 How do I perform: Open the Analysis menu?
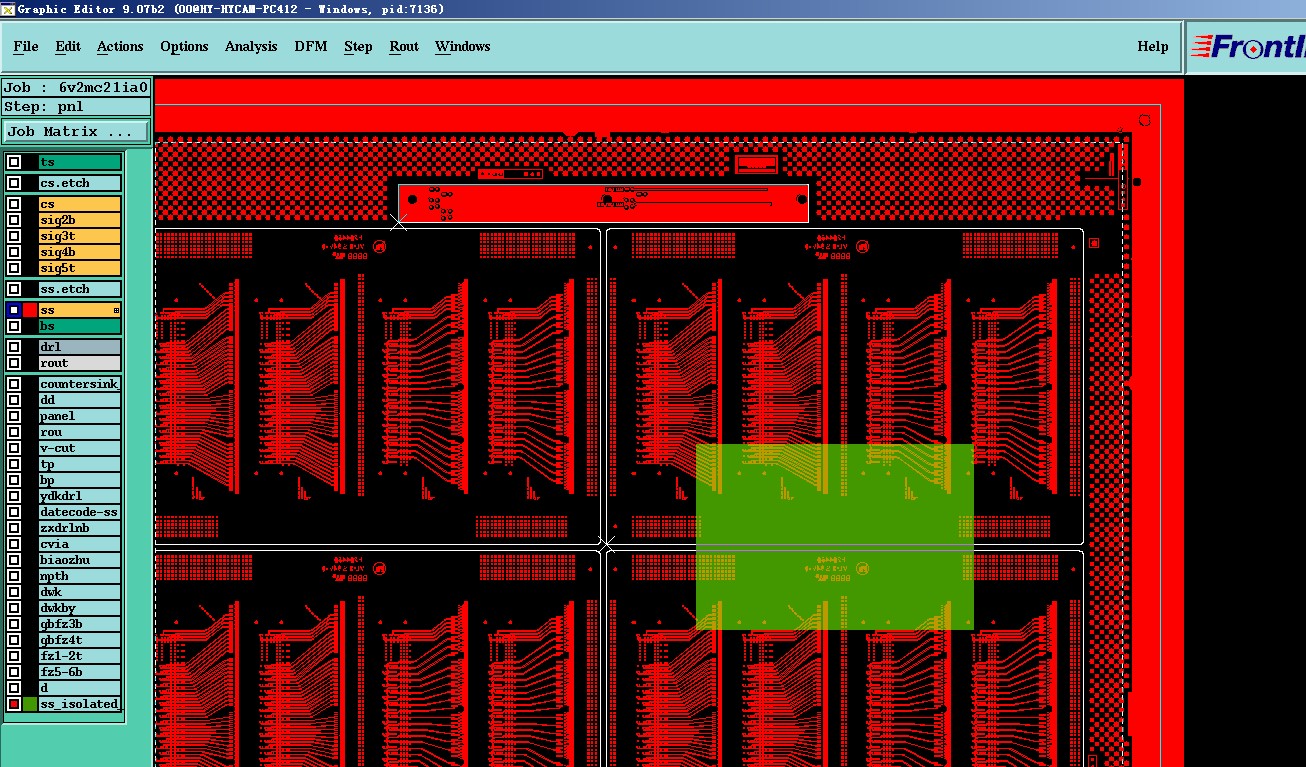tap(251, 46)
